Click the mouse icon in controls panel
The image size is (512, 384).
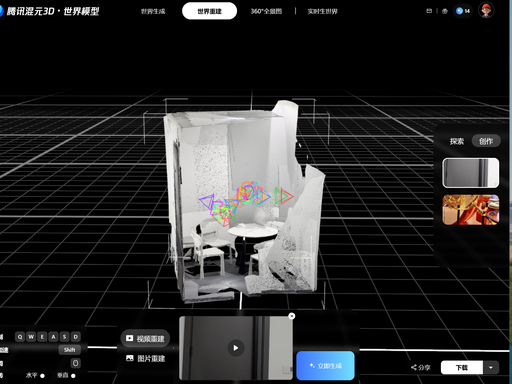click(x=76, y=363)
